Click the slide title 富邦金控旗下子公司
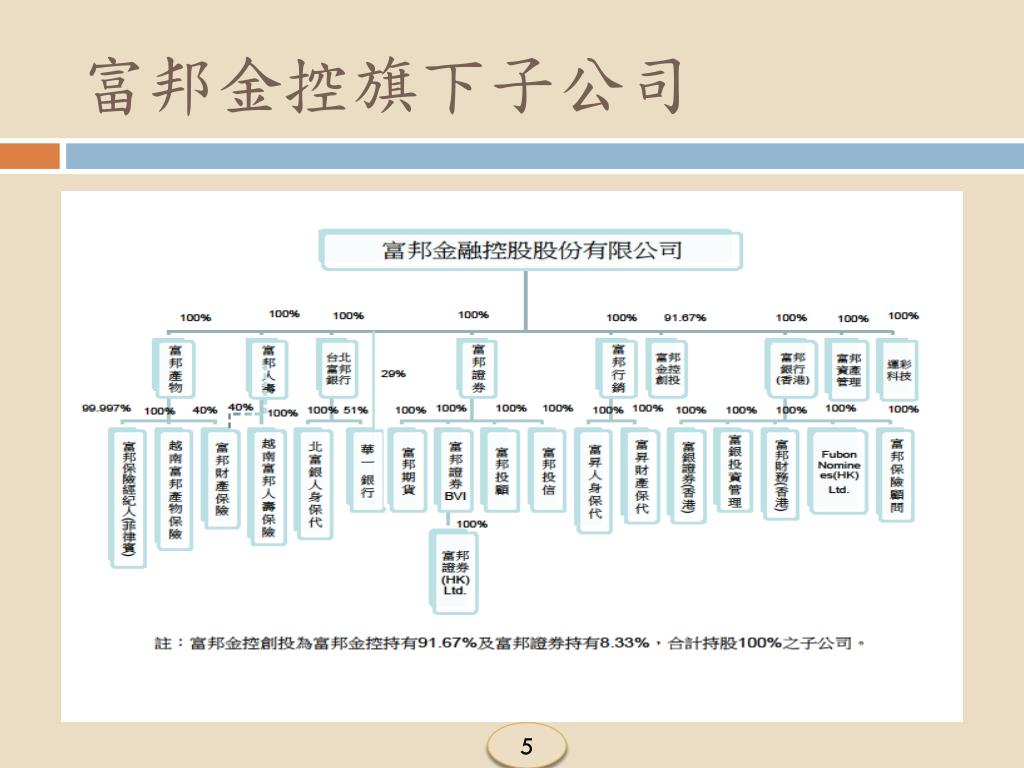Image resolution: width=1024 pixels, height=768 pixels. pyautogui.click(x=387, y=86)
